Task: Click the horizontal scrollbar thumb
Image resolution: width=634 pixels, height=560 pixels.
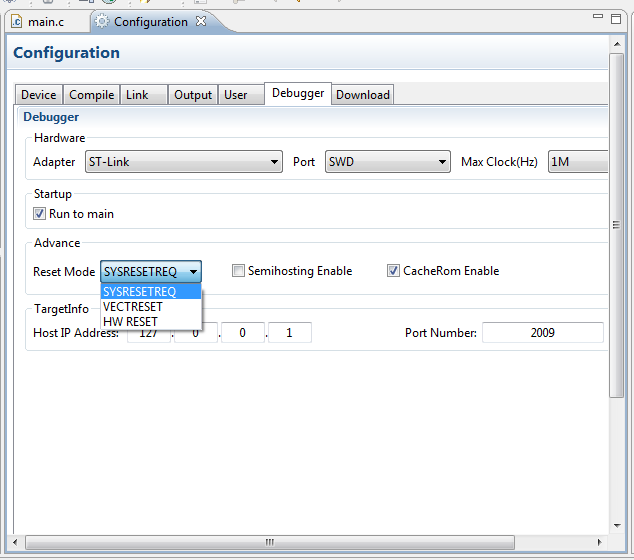Action: (270, 542)
